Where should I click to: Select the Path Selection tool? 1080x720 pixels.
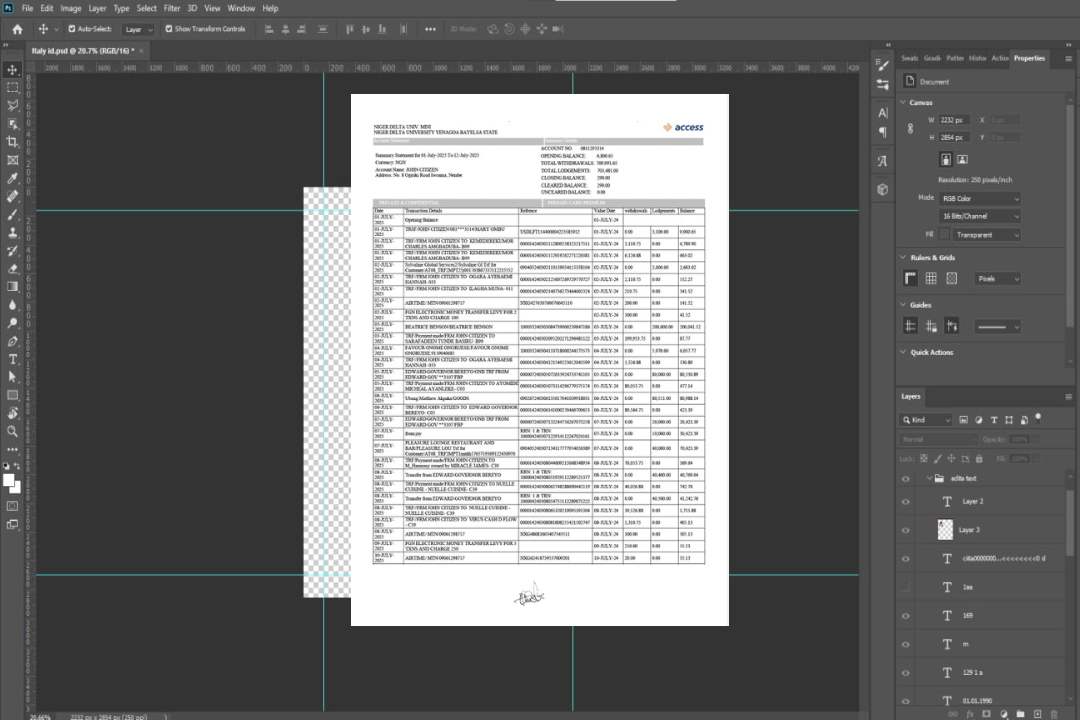(x=12, y=377)
